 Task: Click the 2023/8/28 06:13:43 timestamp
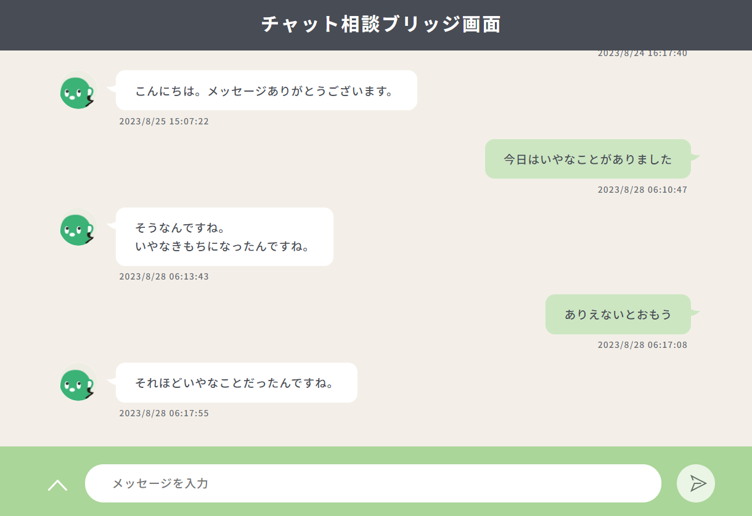point(164,277)
